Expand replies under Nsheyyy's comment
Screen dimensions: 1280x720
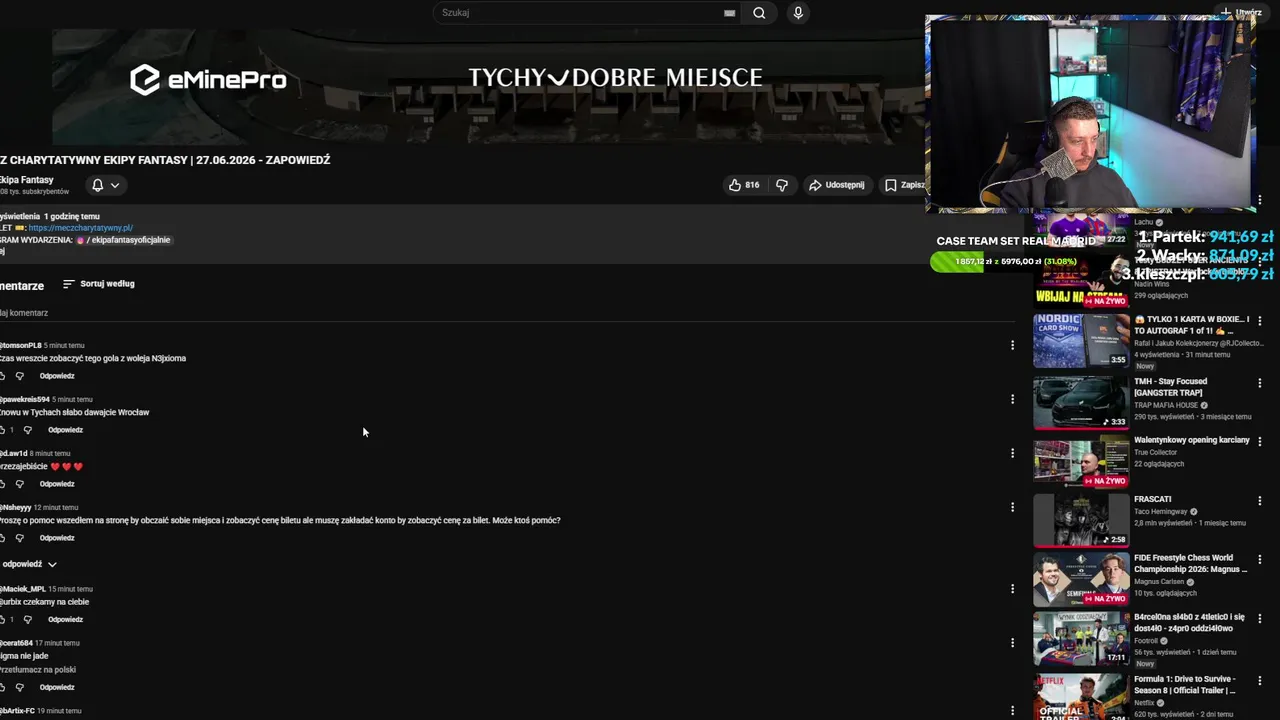[28, 564]
